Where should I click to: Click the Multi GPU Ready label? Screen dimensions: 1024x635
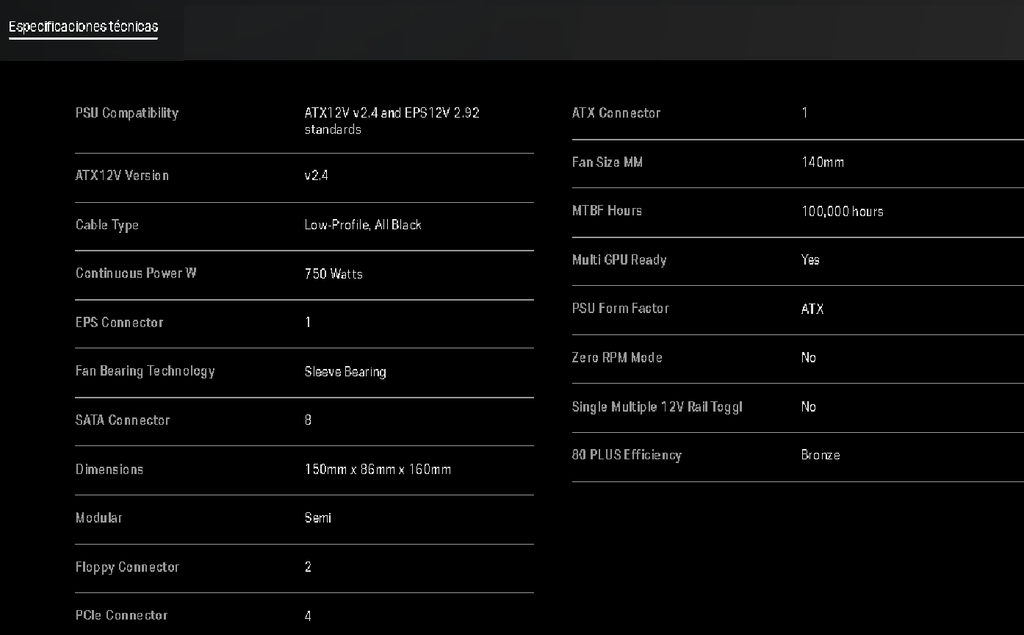click(619, 260)
